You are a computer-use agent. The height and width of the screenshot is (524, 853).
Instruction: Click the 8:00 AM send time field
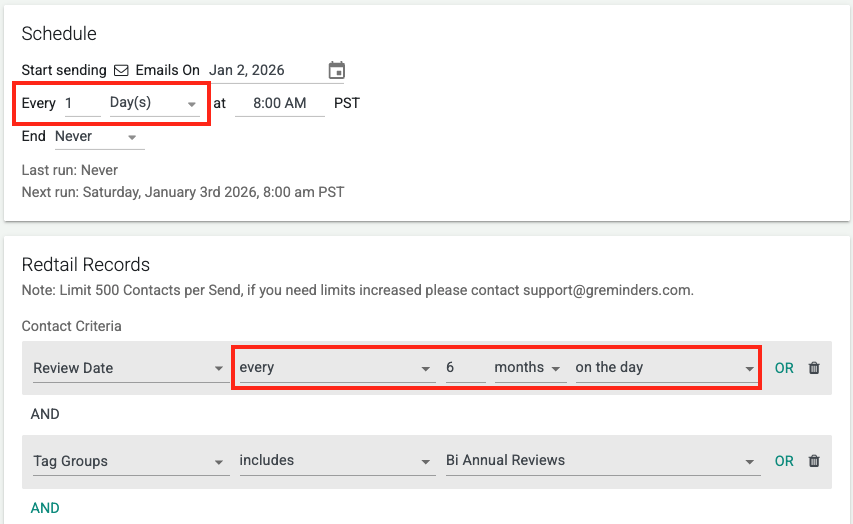(279, 103)
